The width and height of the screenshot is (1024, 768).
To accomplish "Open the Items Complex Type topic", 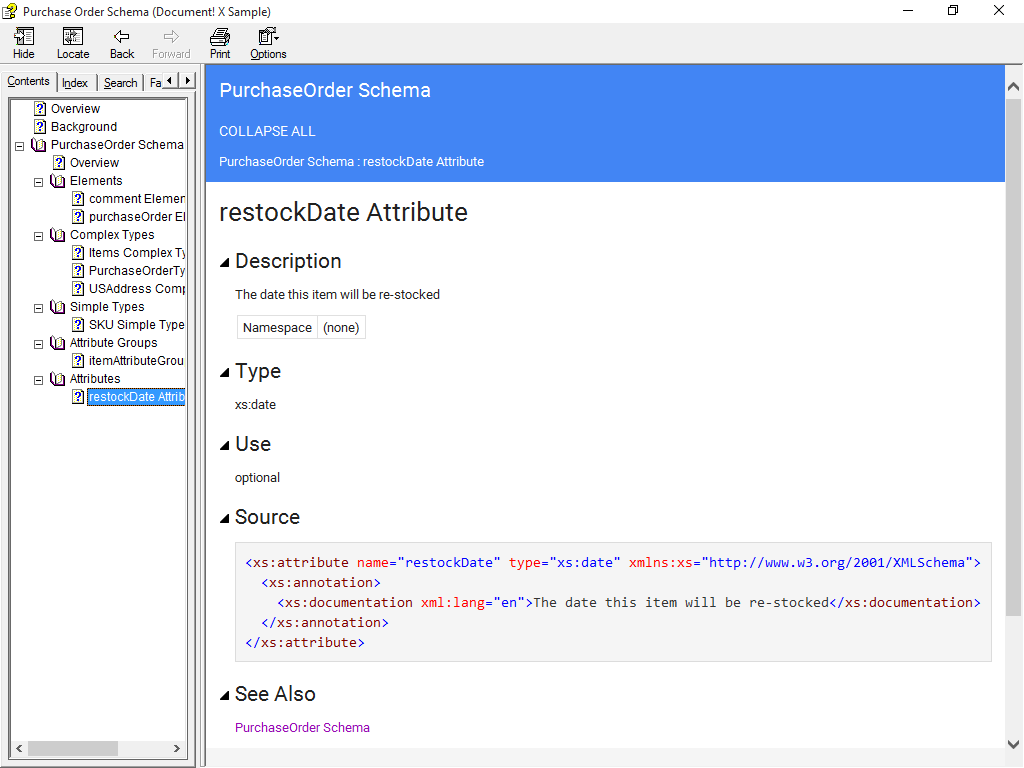I will pyautogui.click(x=136, y=253).
